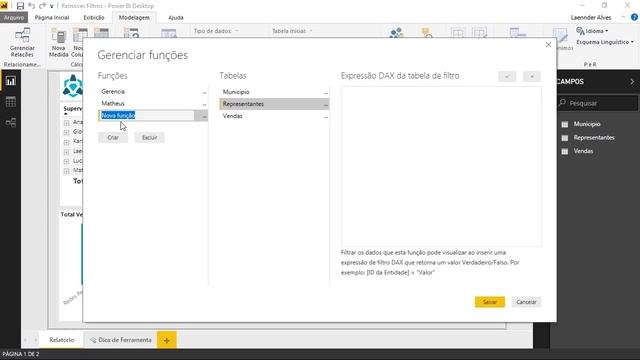Viewport: 640px width, 360px height.
Task: Click the Pesquisar field in Campos pane
Action: [597, 103]
